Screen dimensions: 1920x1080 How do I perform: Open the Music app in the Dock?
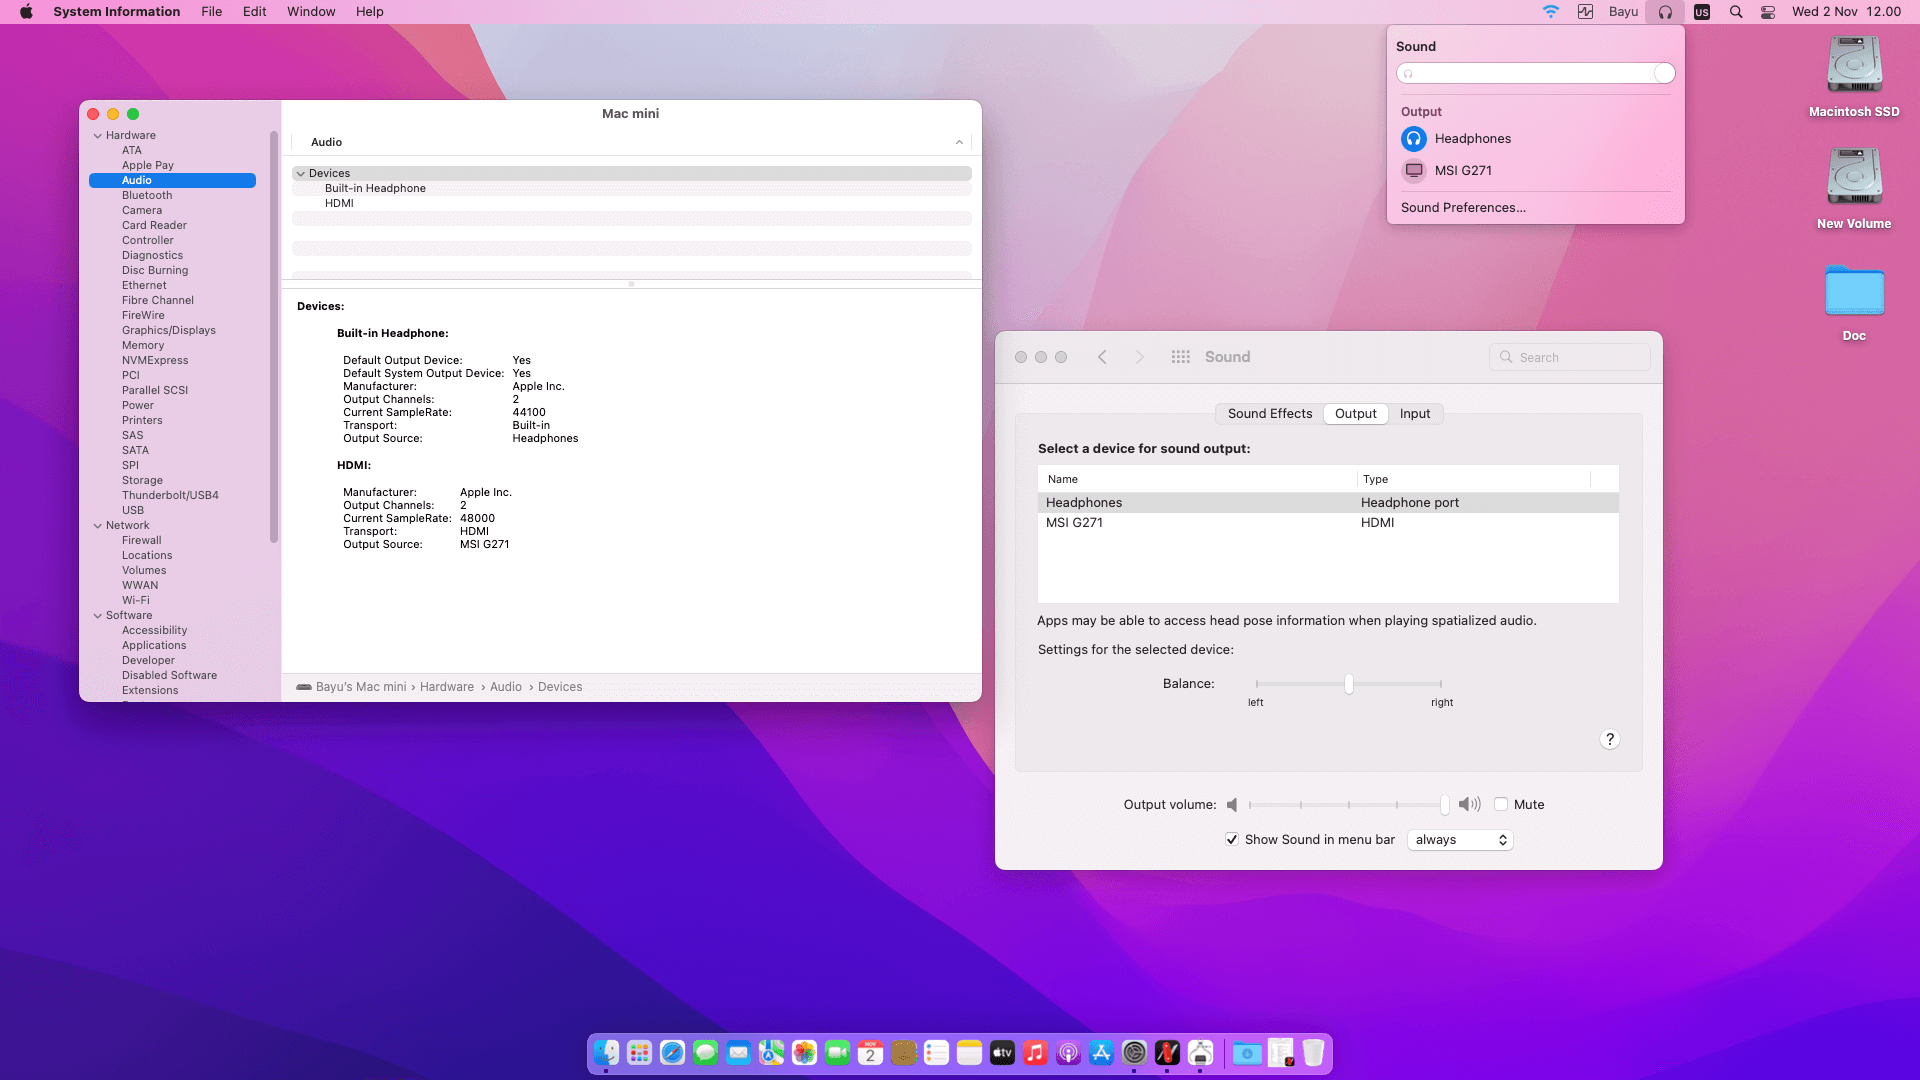[x=1035, y=1053]
